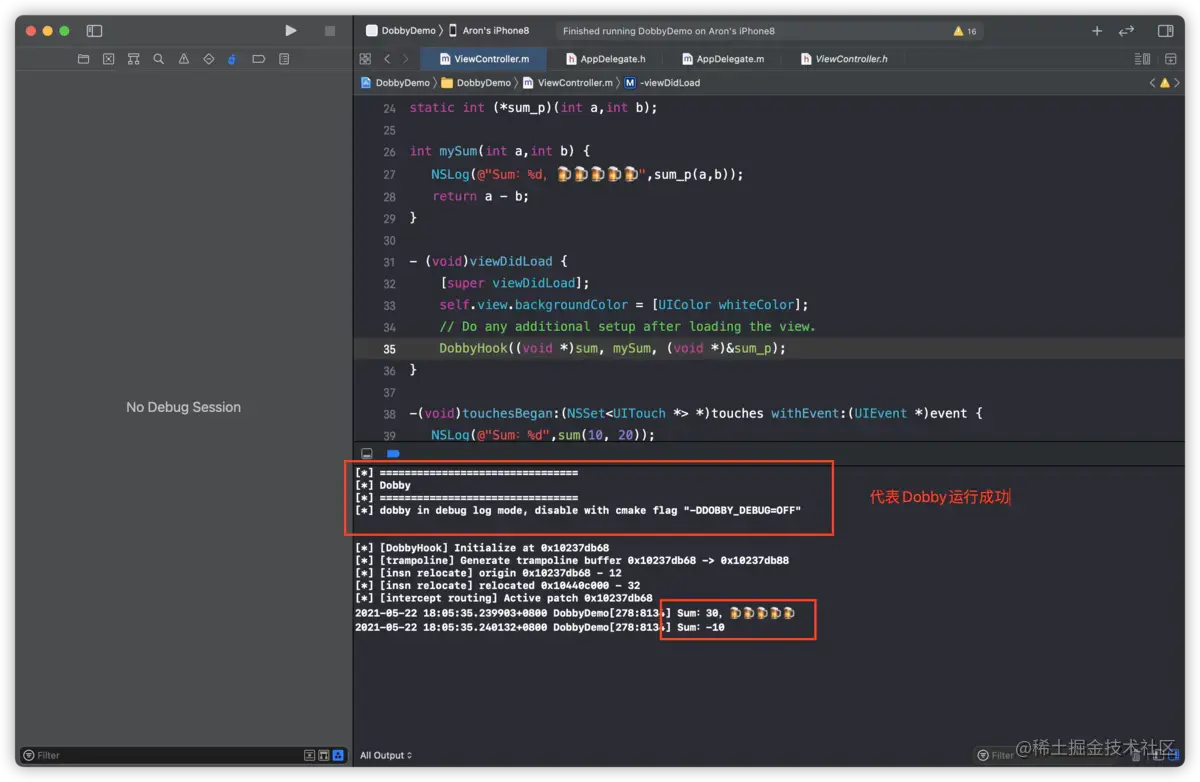Open the Library with the plus button
1200x782 pixels.
(x=1097, y=31)
